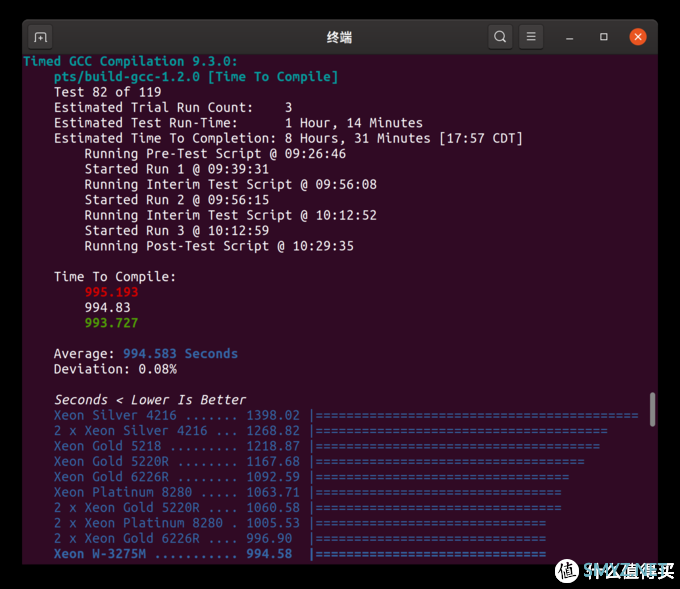Viewport: 680px width, 589px height.
Task: Click the 'Xeon Platinum 8280 ... 1063.71' row
Action: point(307,492)
